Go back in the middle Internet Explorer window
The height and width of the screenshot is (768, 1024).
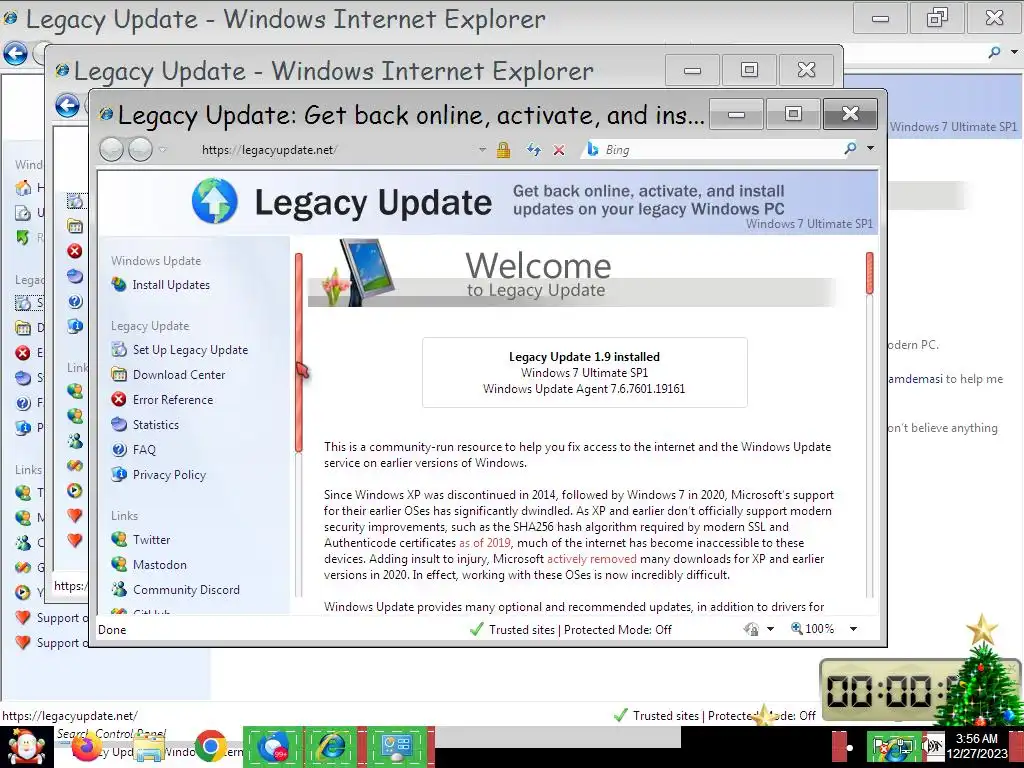pos(67,105)
